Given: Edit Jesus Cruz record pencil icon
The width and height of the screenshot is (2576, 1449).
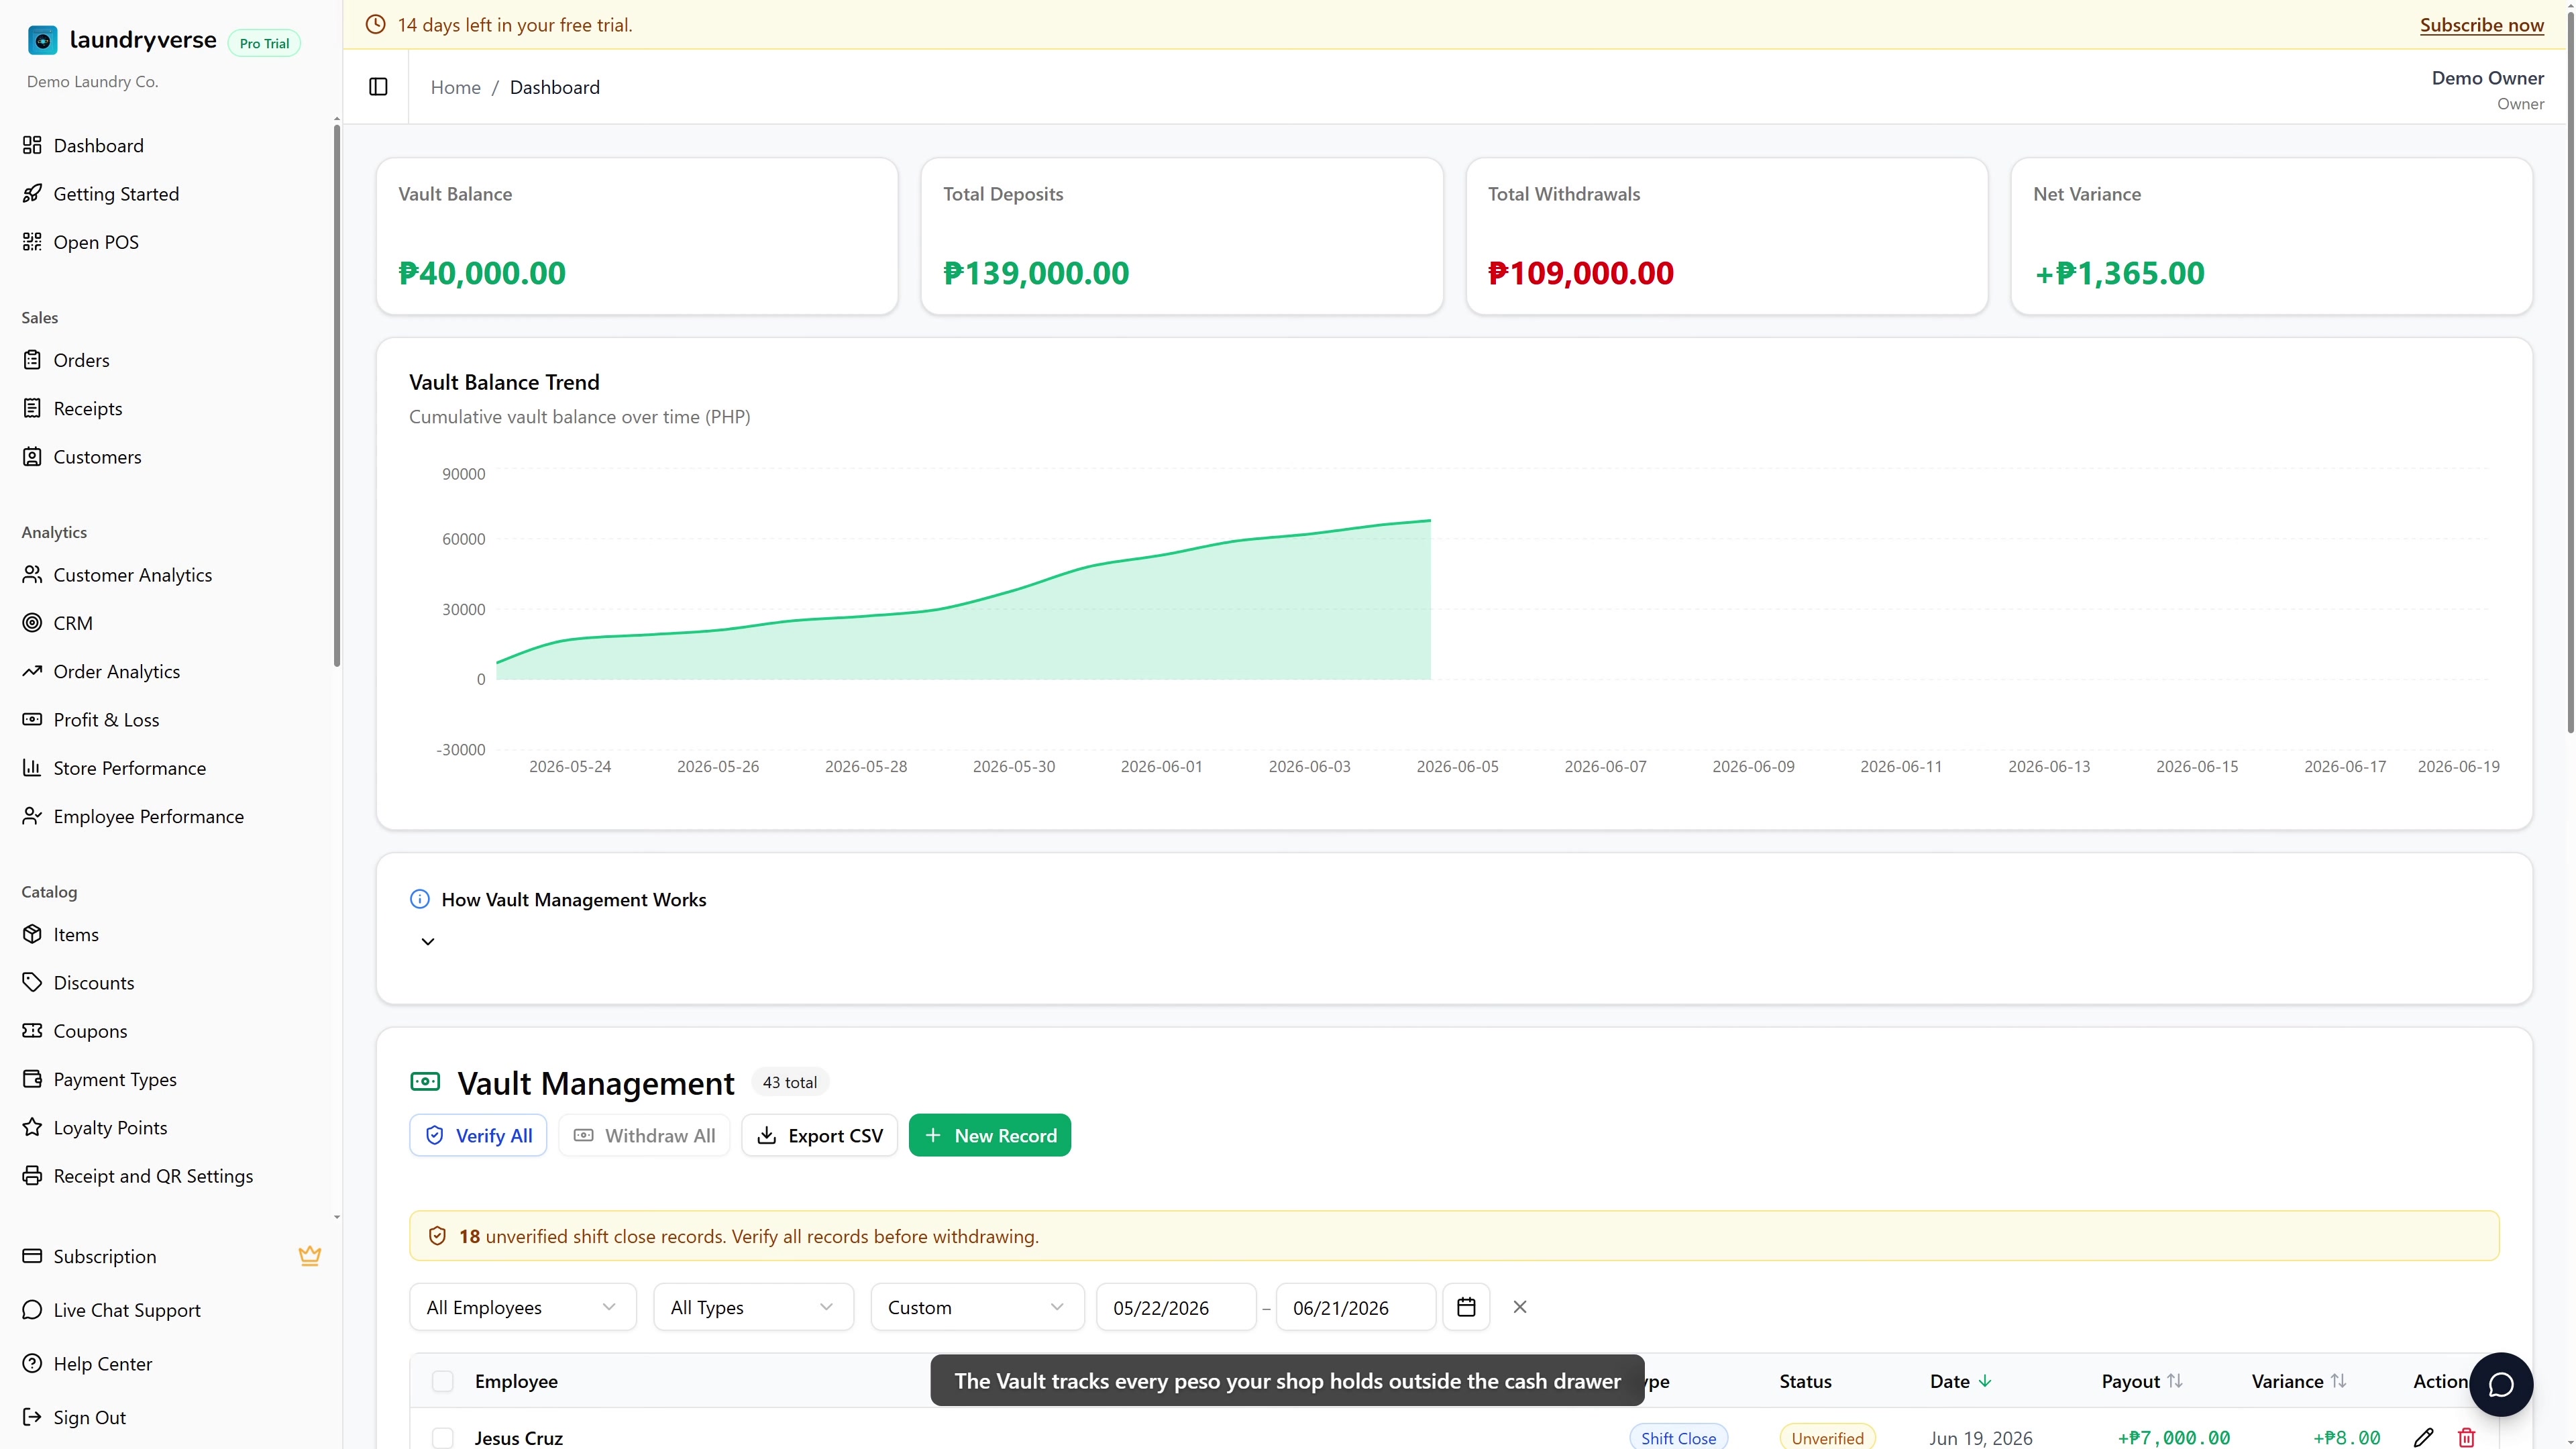Looking at the screenshot, I should tap(2423, 1437).
